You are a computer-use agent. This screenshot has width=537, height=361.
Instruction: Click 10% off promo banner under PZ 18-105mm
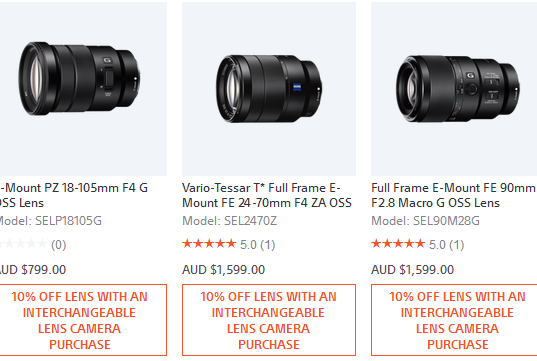[83, 320]
